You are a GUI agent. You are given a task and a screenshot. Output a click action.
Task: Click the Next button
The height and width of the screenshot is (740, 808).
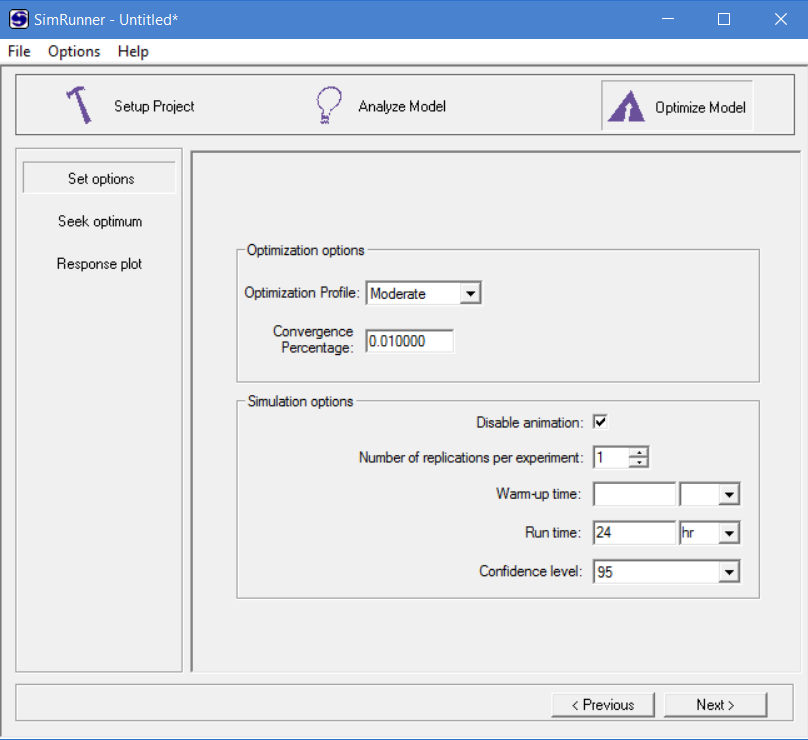pyautogui.click(x=715, y=704)
